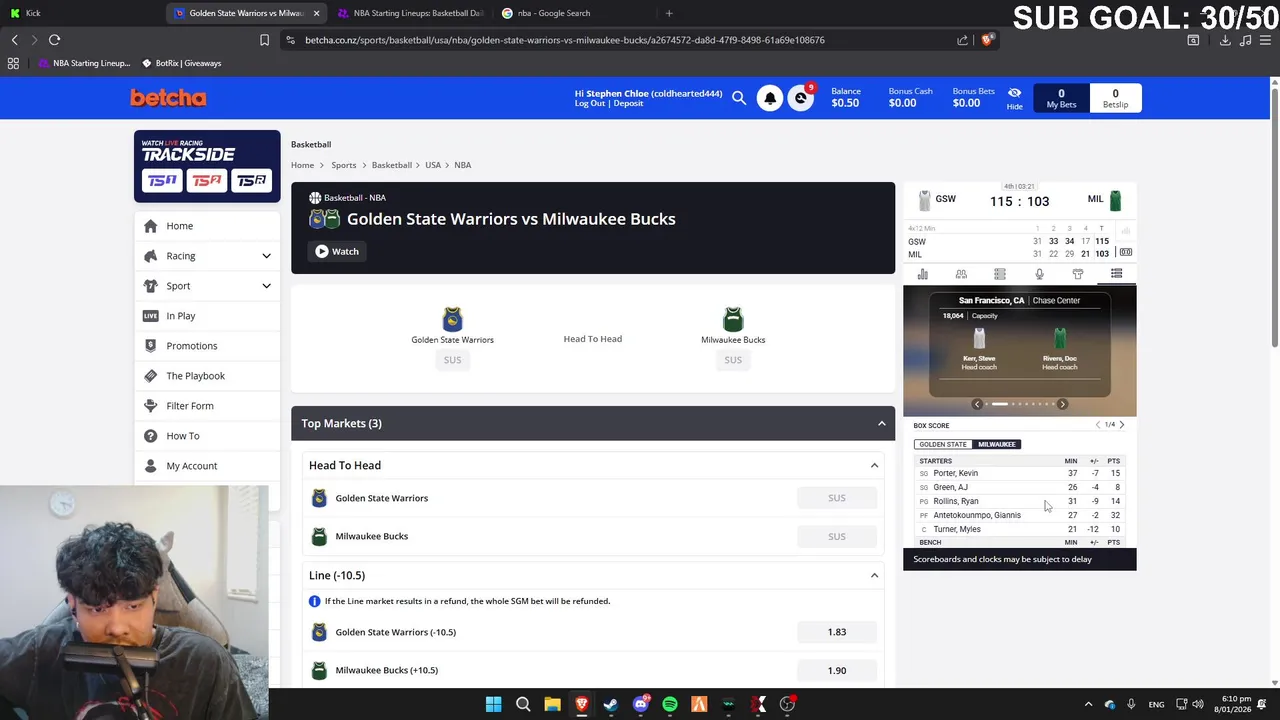Open the TSR Trackside channel
Viewport: 1280px width, 720px height.
(252, 180)
